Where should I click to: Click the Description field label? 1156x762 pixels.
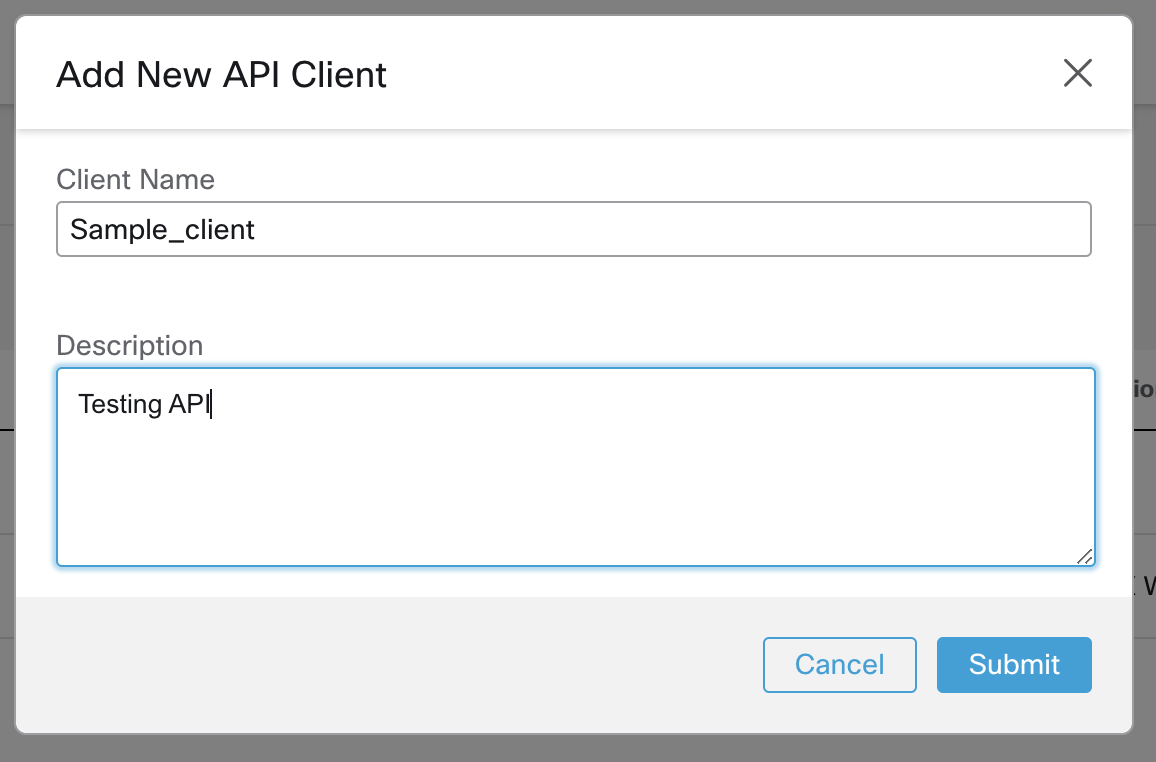[129, 345]
